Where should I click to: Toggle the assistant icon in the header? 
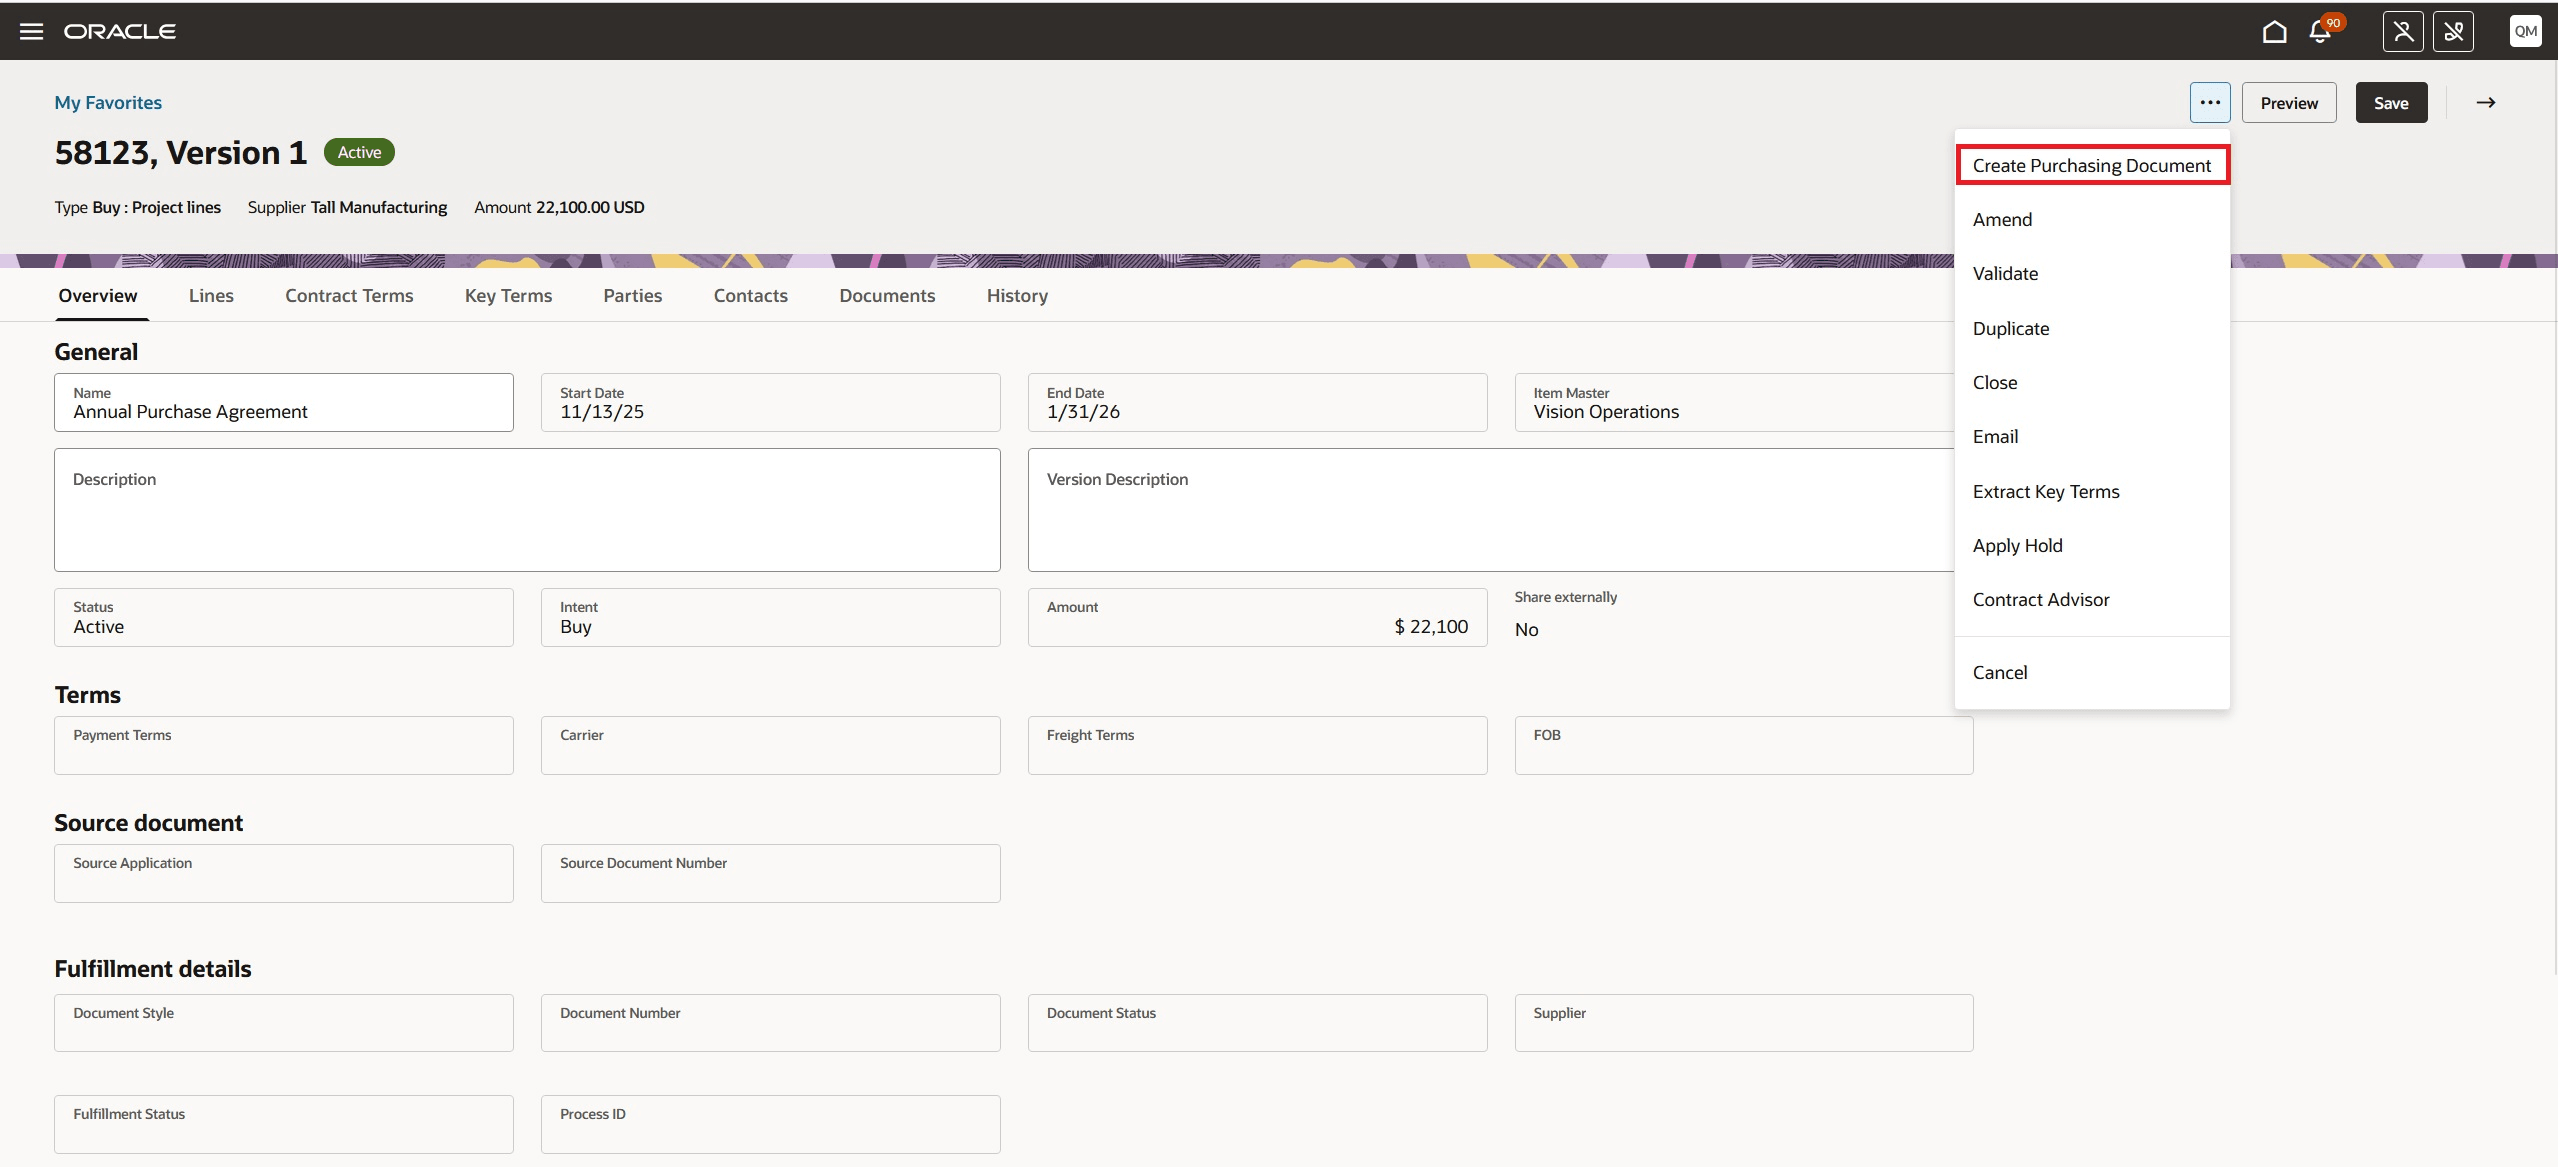click(2402, 31)
